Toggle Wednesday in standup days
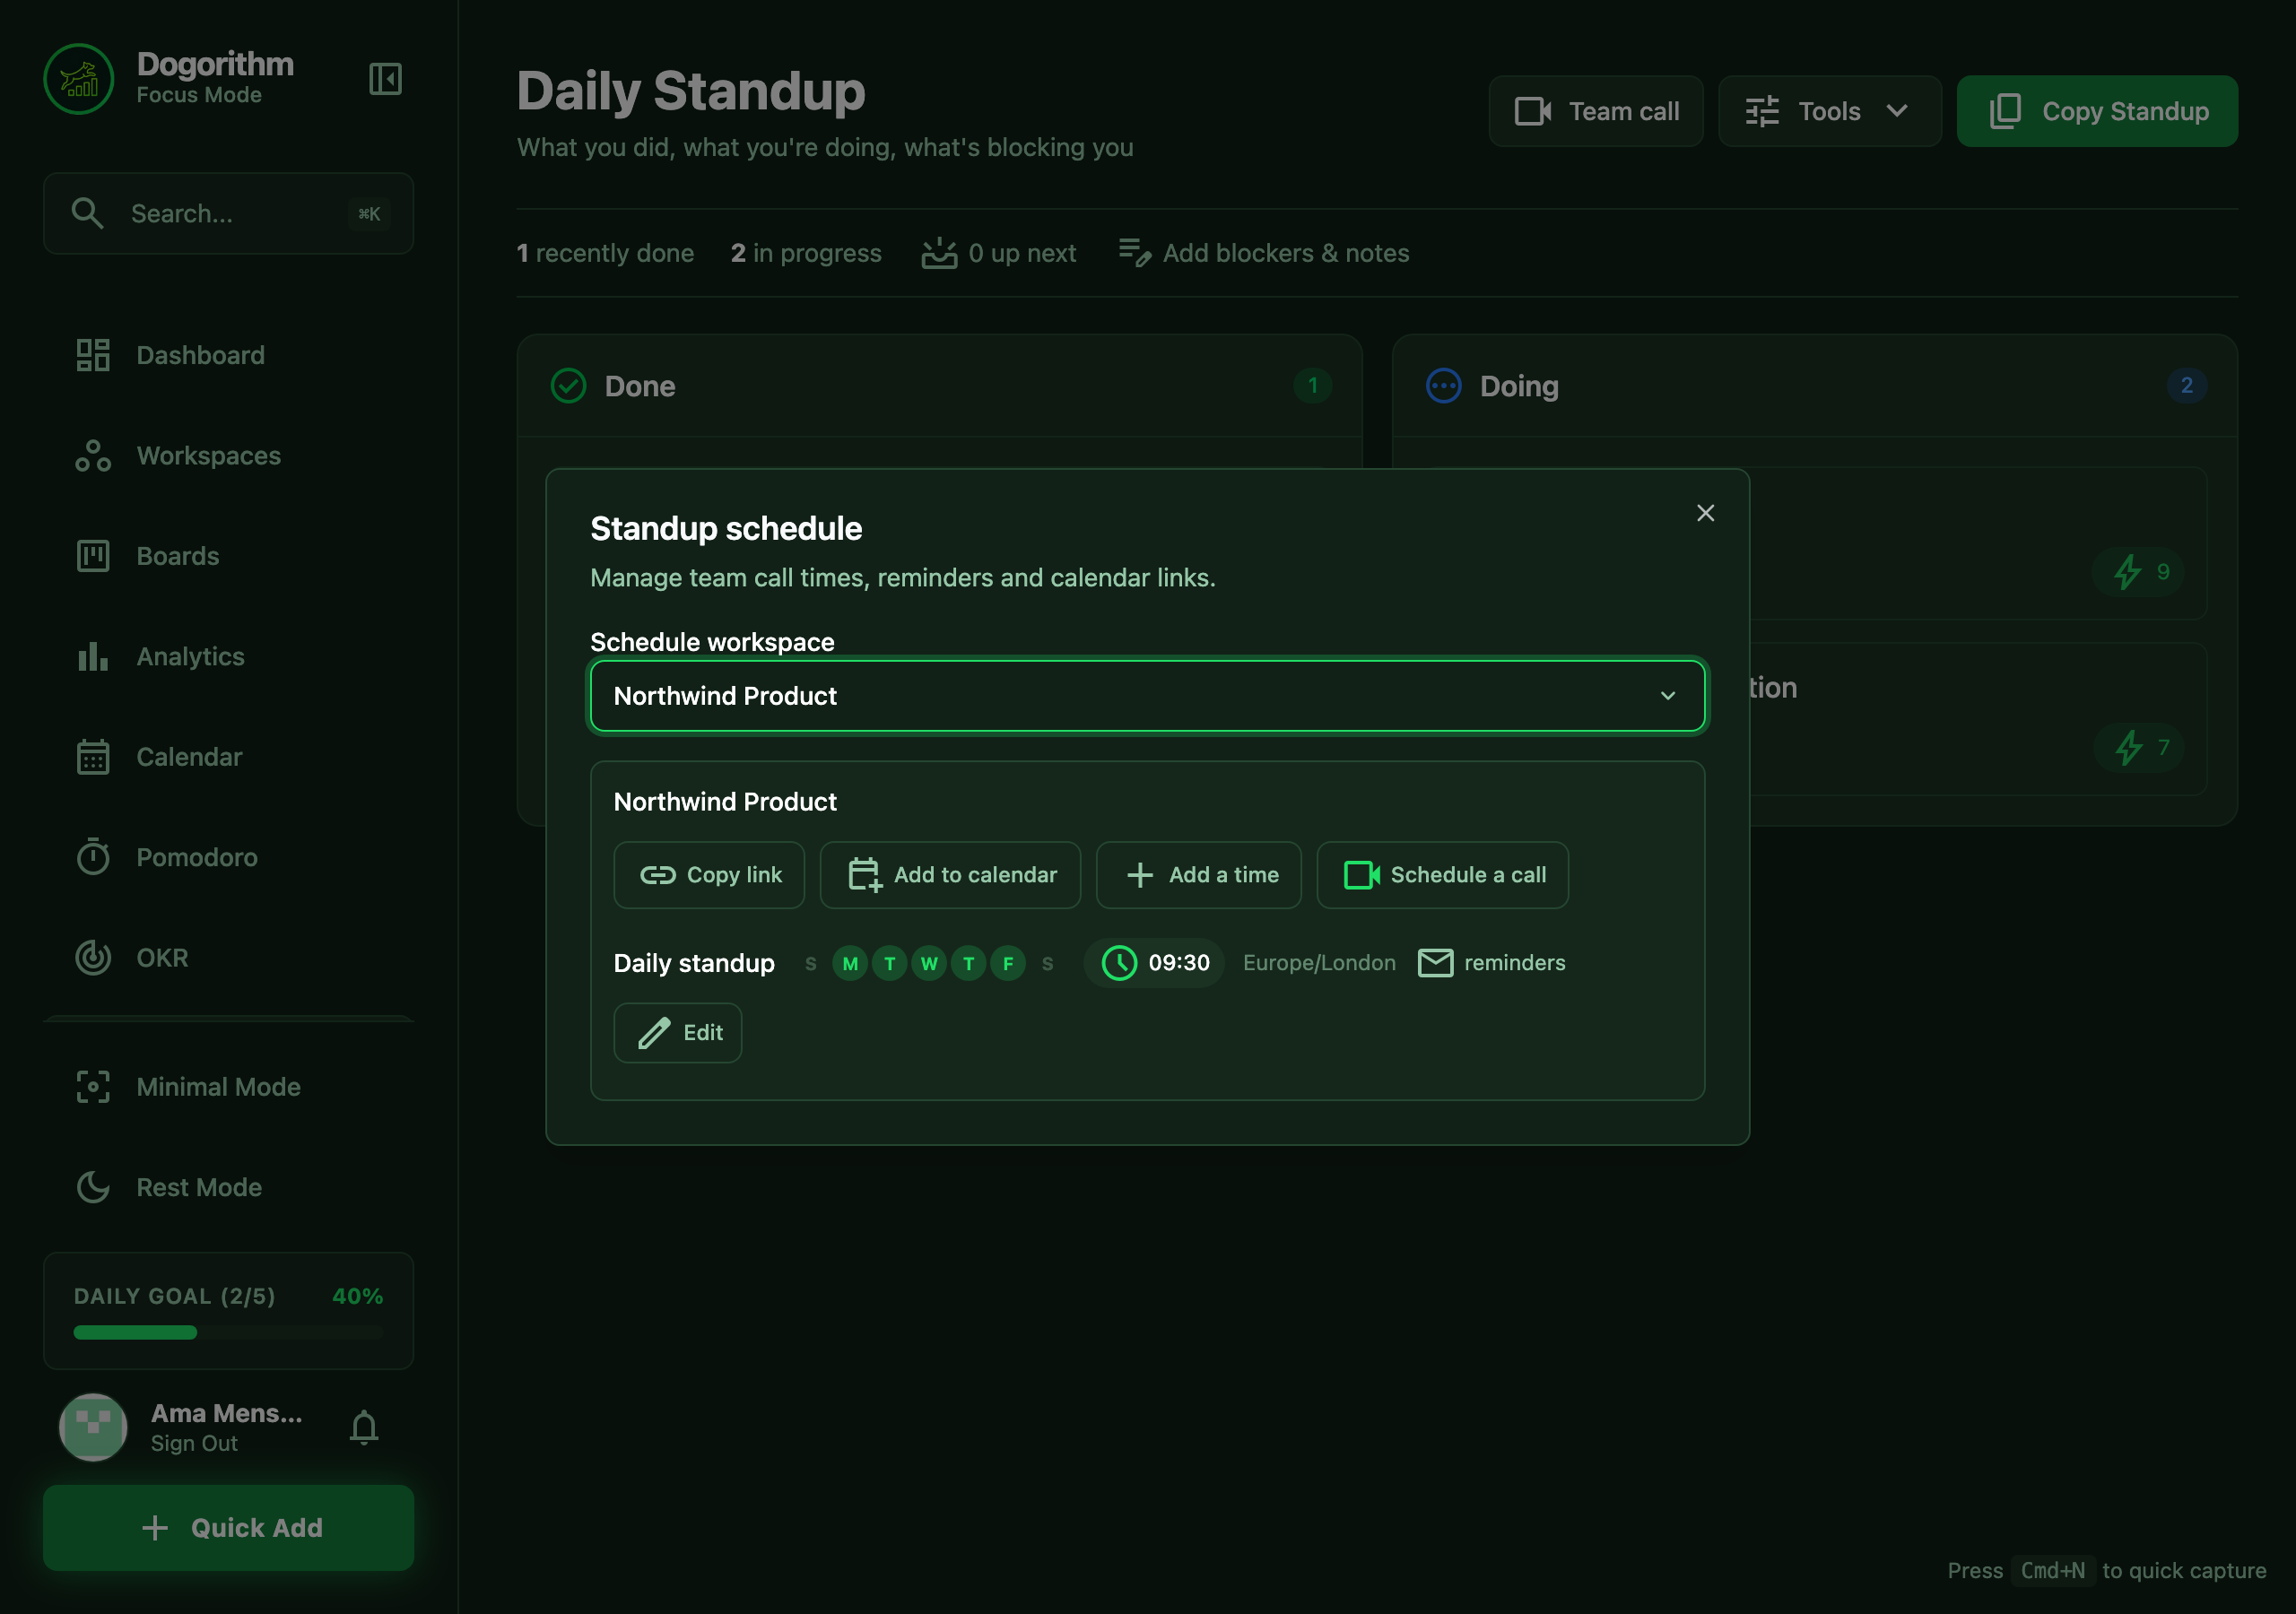 click(x=929, y=964)
